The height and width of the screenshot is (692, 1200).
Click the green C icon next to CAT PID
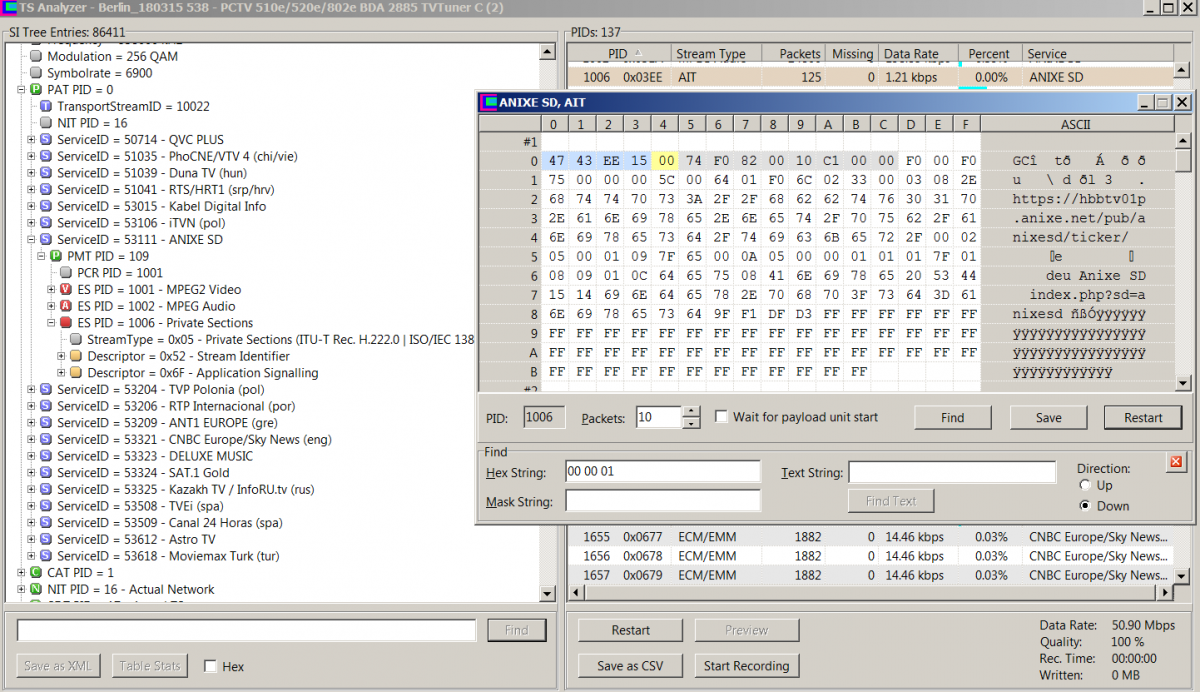[x=36, y=573]
